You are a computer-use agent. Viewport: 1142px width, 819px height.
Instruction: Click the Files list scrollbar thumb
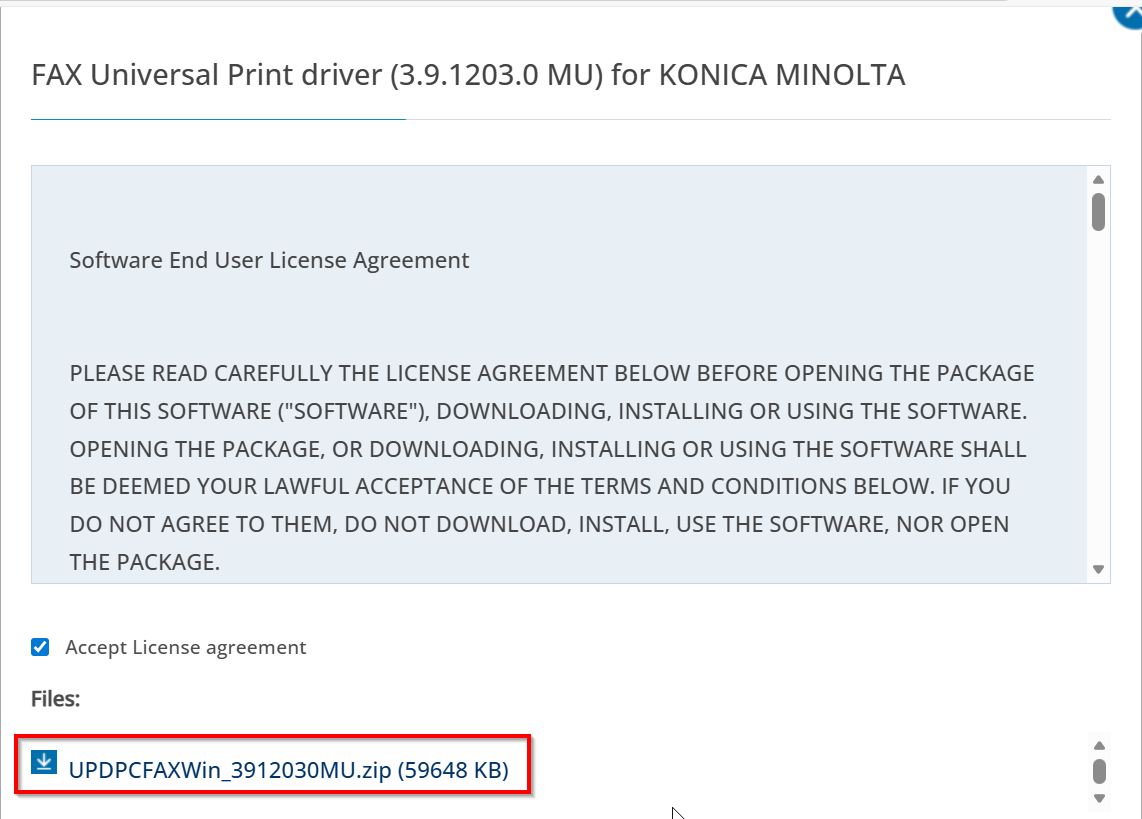(1098, 771)
